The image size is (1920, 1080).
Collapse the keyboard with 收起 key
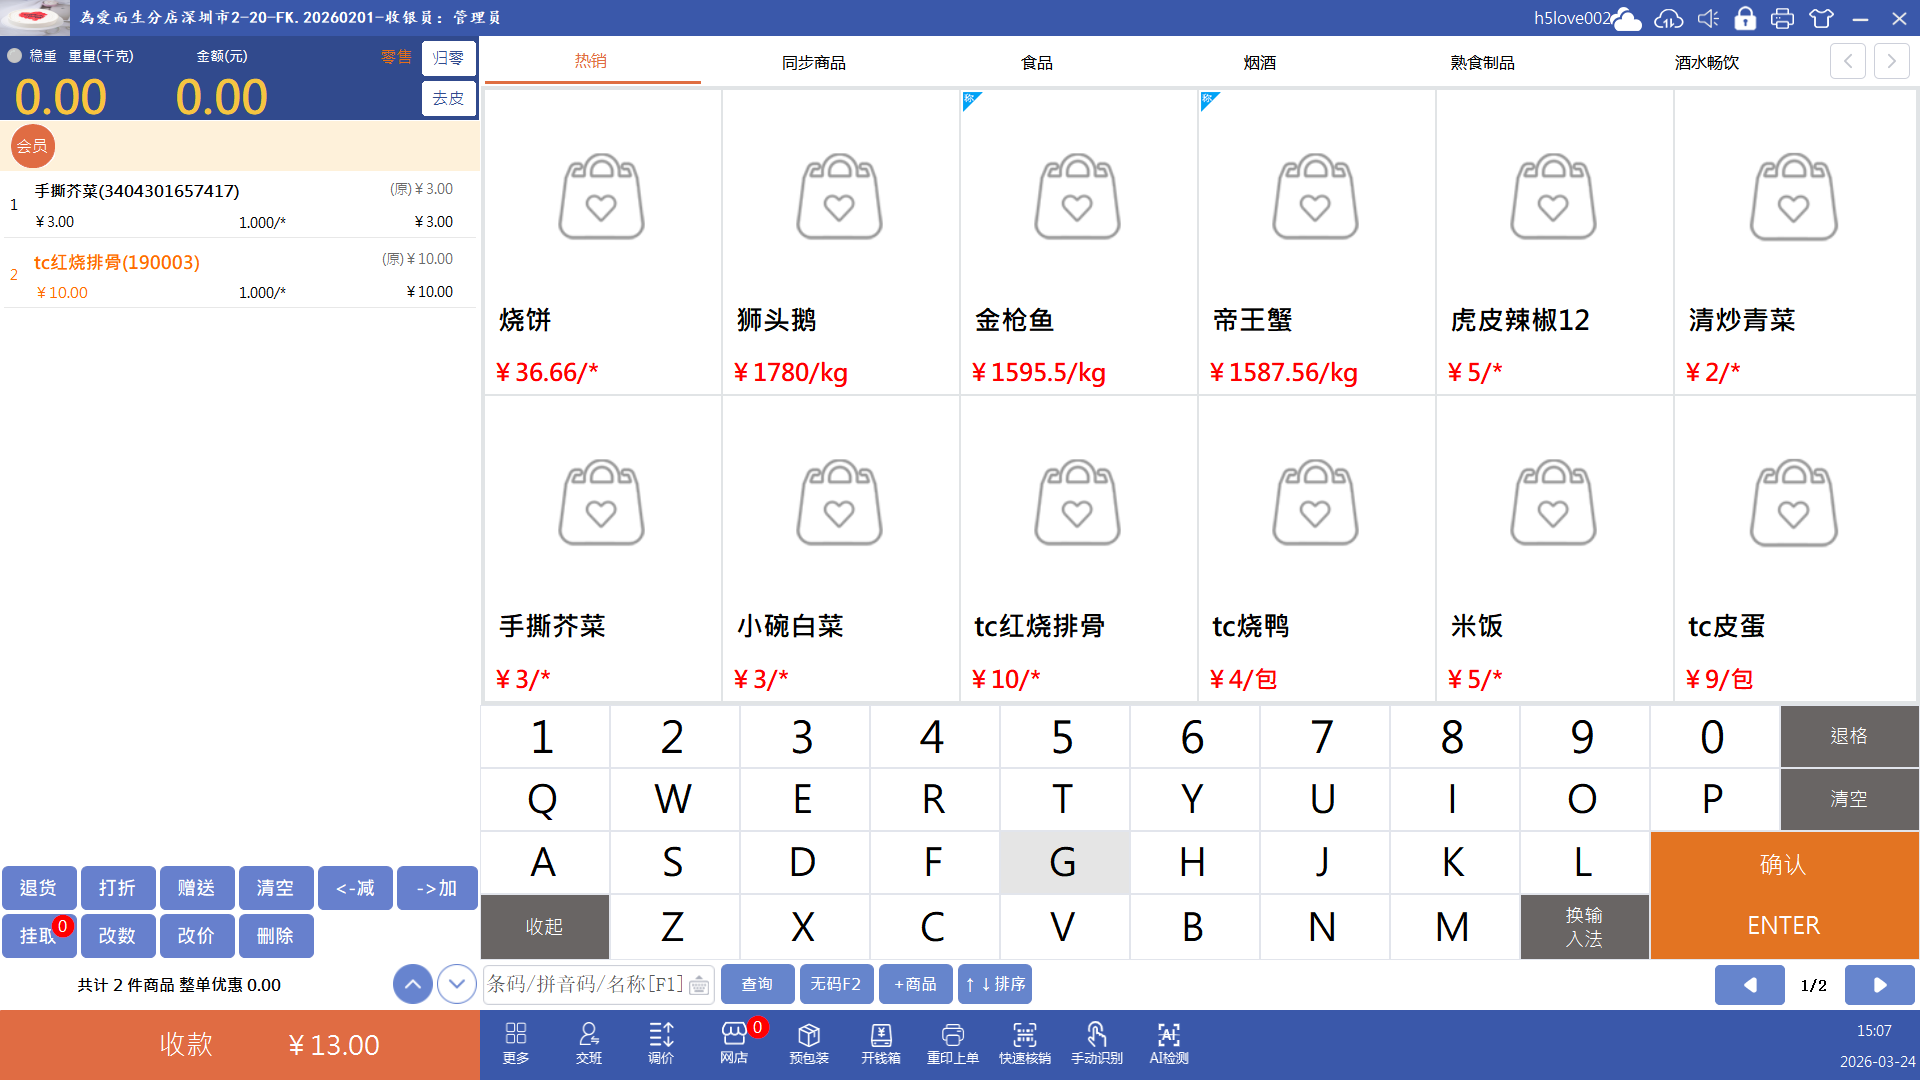pyautogui.click(x=544, y=927)
